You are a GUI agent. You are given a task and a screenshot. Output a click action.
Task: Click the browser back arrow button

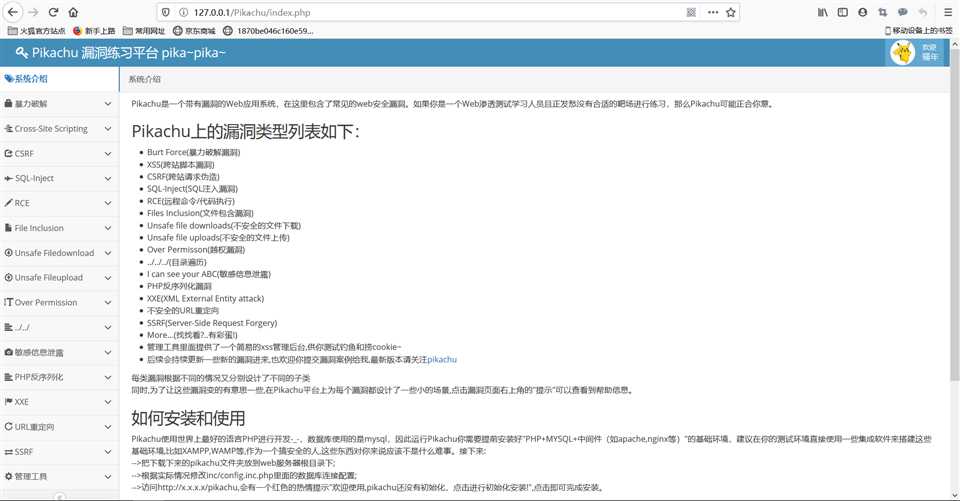13,12
